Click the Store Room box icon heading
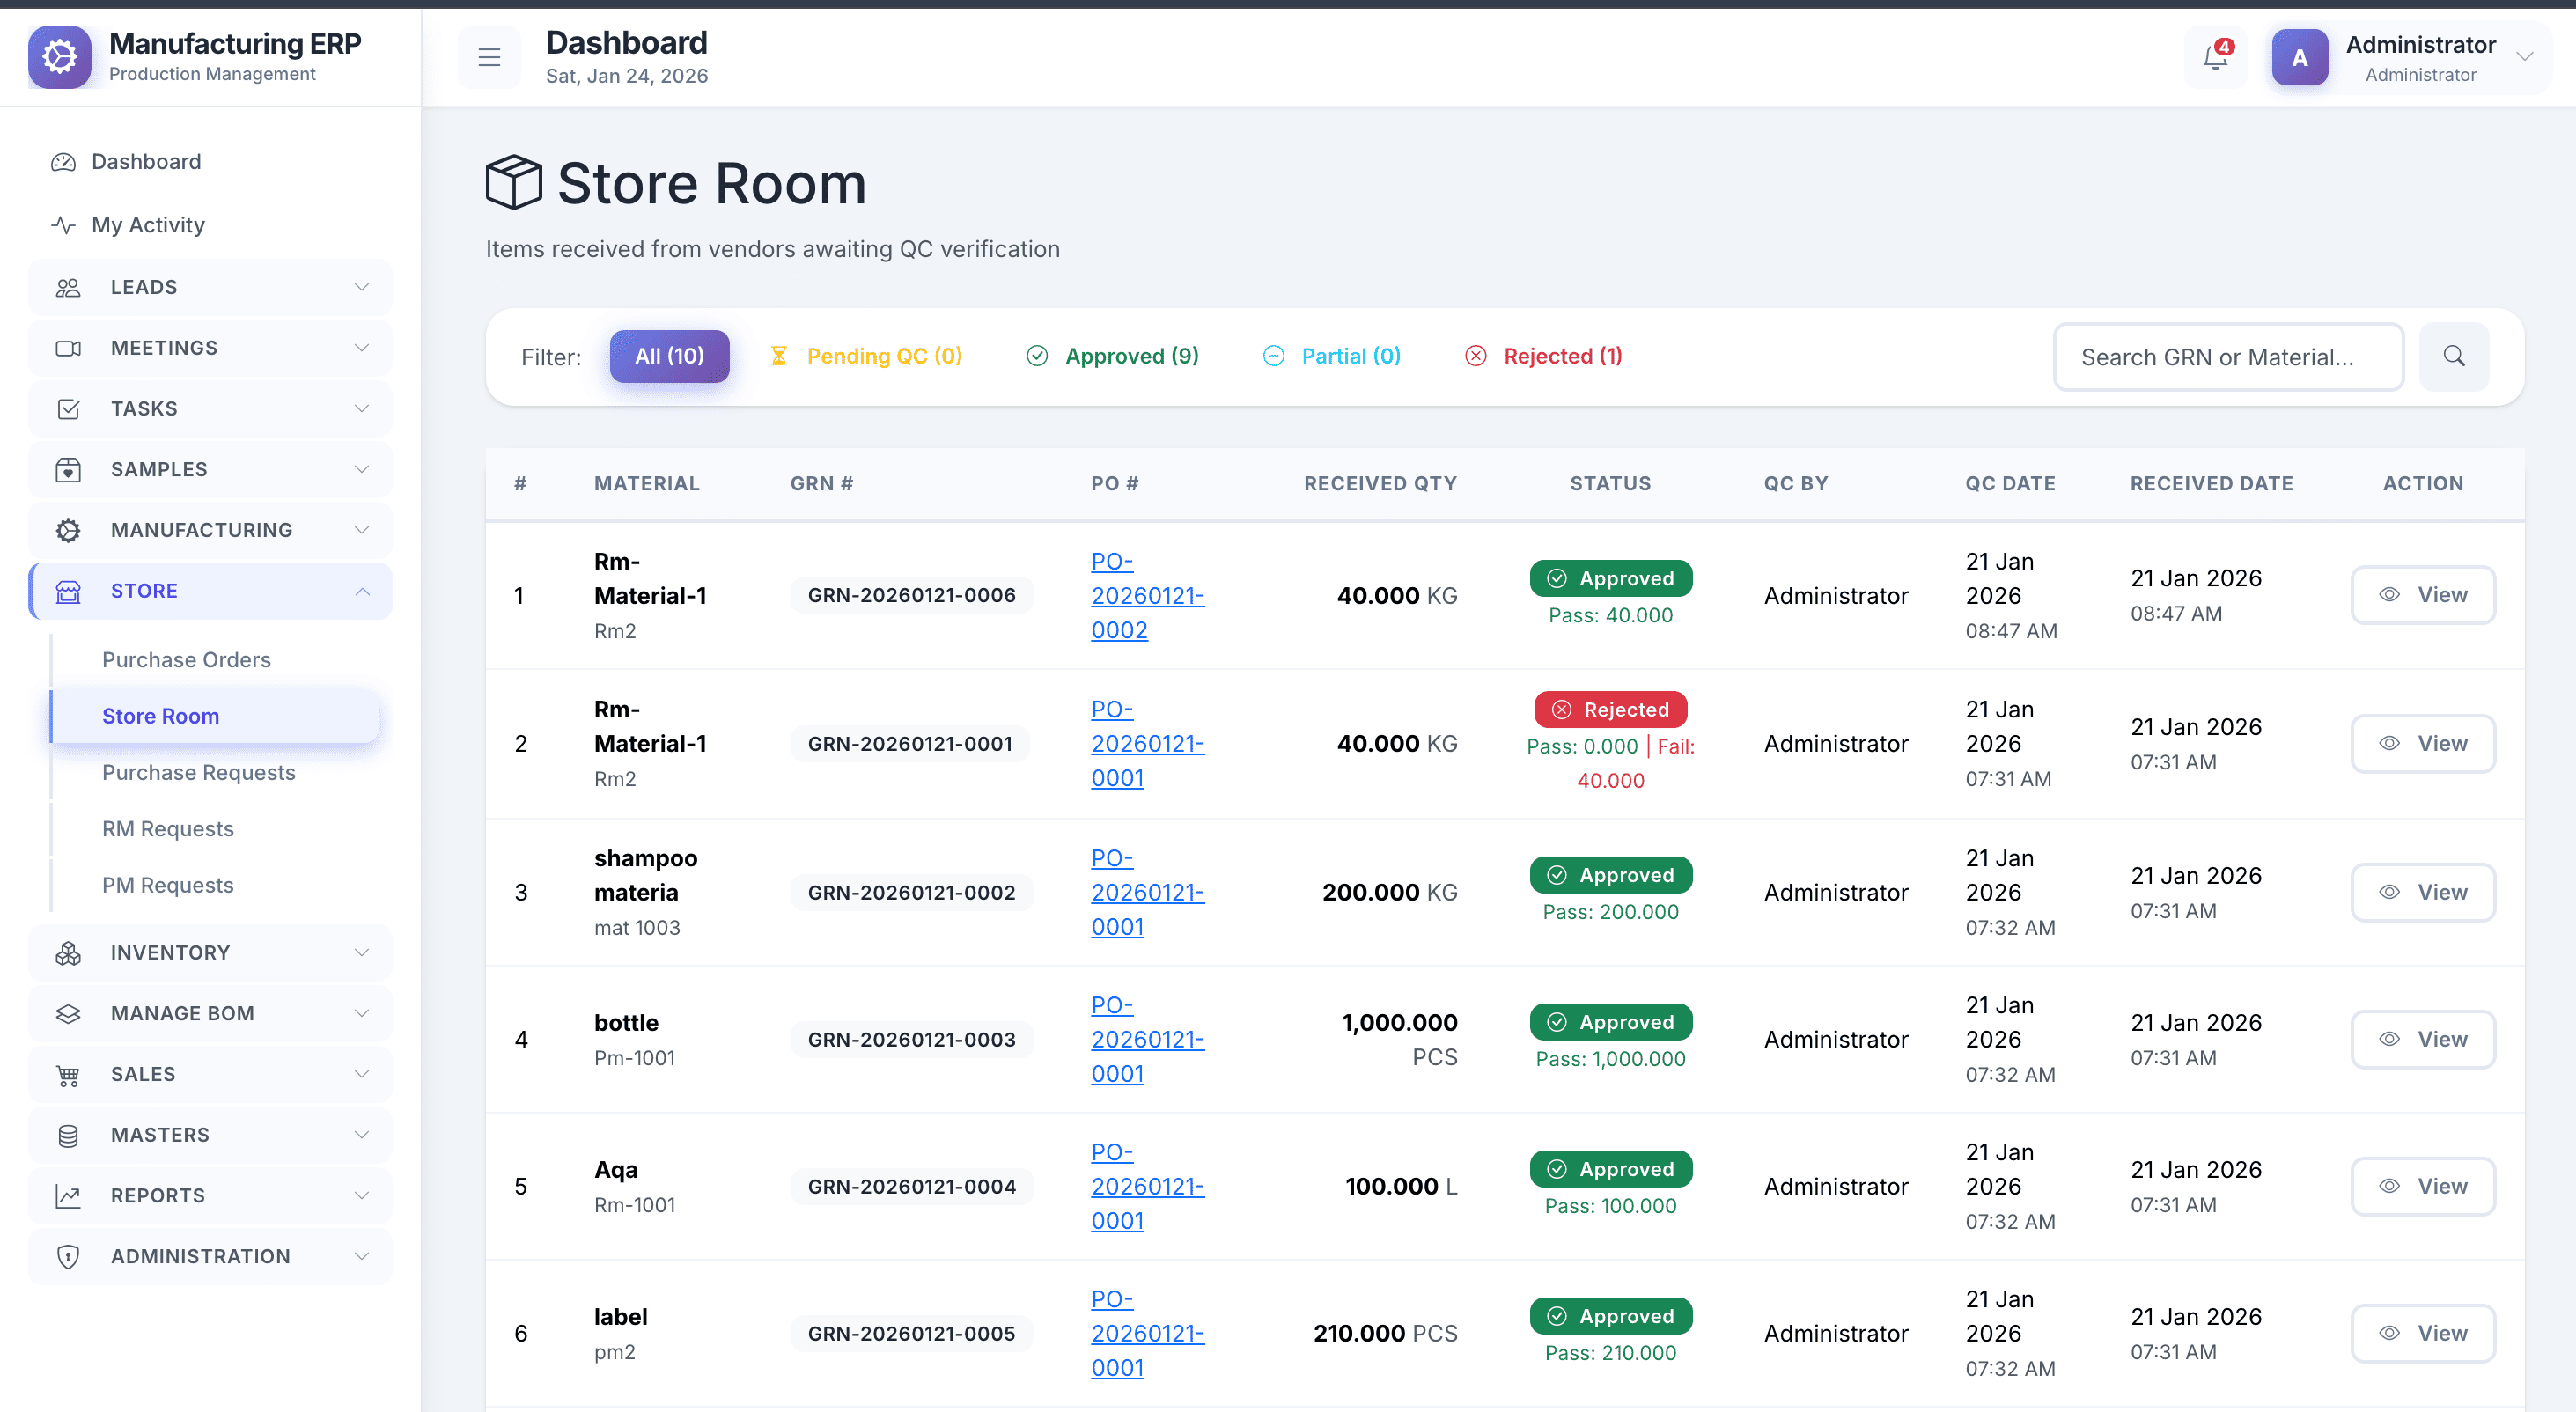Image resolution: width=2576 pixels, height=1412 pixels. tap(513, 183)
